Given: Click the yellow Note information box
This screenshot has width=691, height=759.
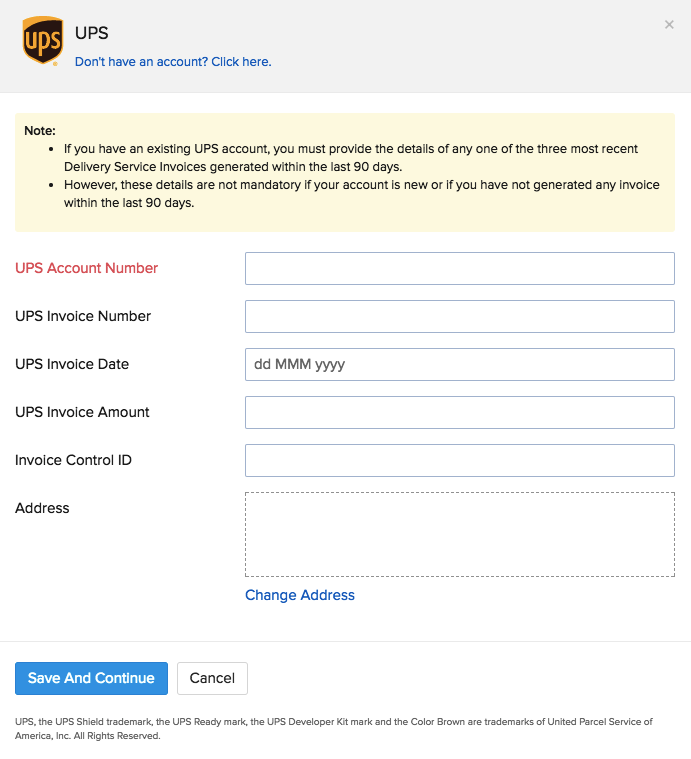Looking at the screenshot, I should coord(344,171).
